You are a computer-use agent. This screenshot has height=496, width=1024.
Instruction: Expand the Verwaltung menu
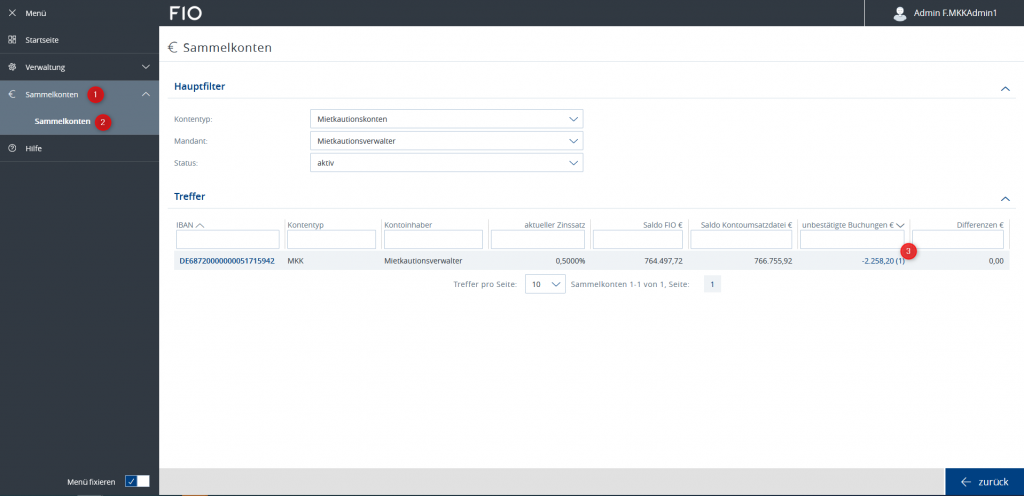coord(145,67)
